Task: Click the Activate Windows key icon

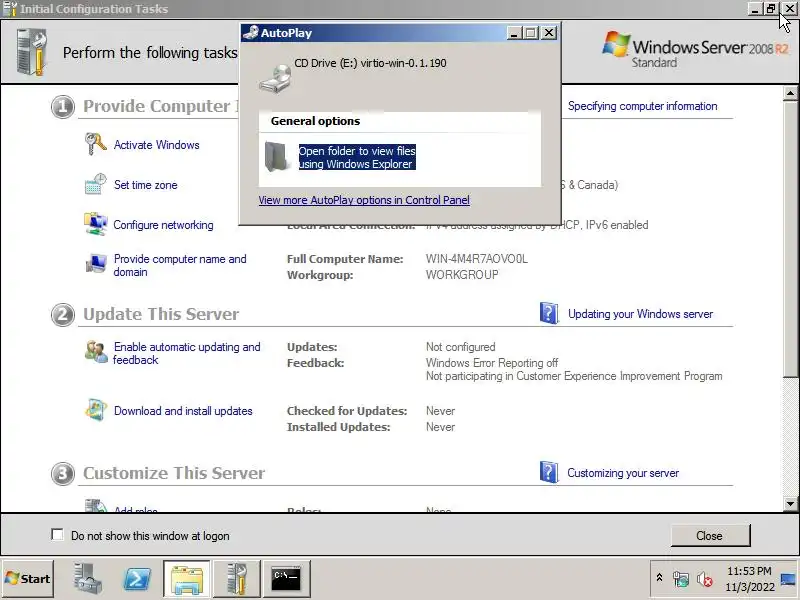Action: [95, 143]
